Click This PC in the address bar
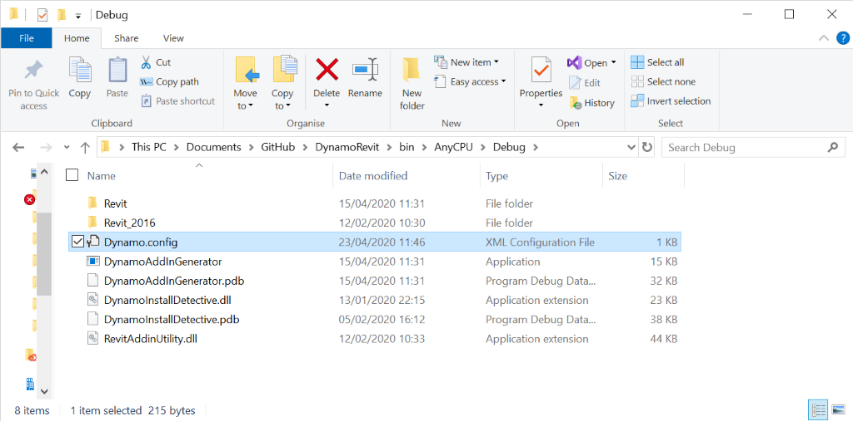 click(x=149, y=147)
